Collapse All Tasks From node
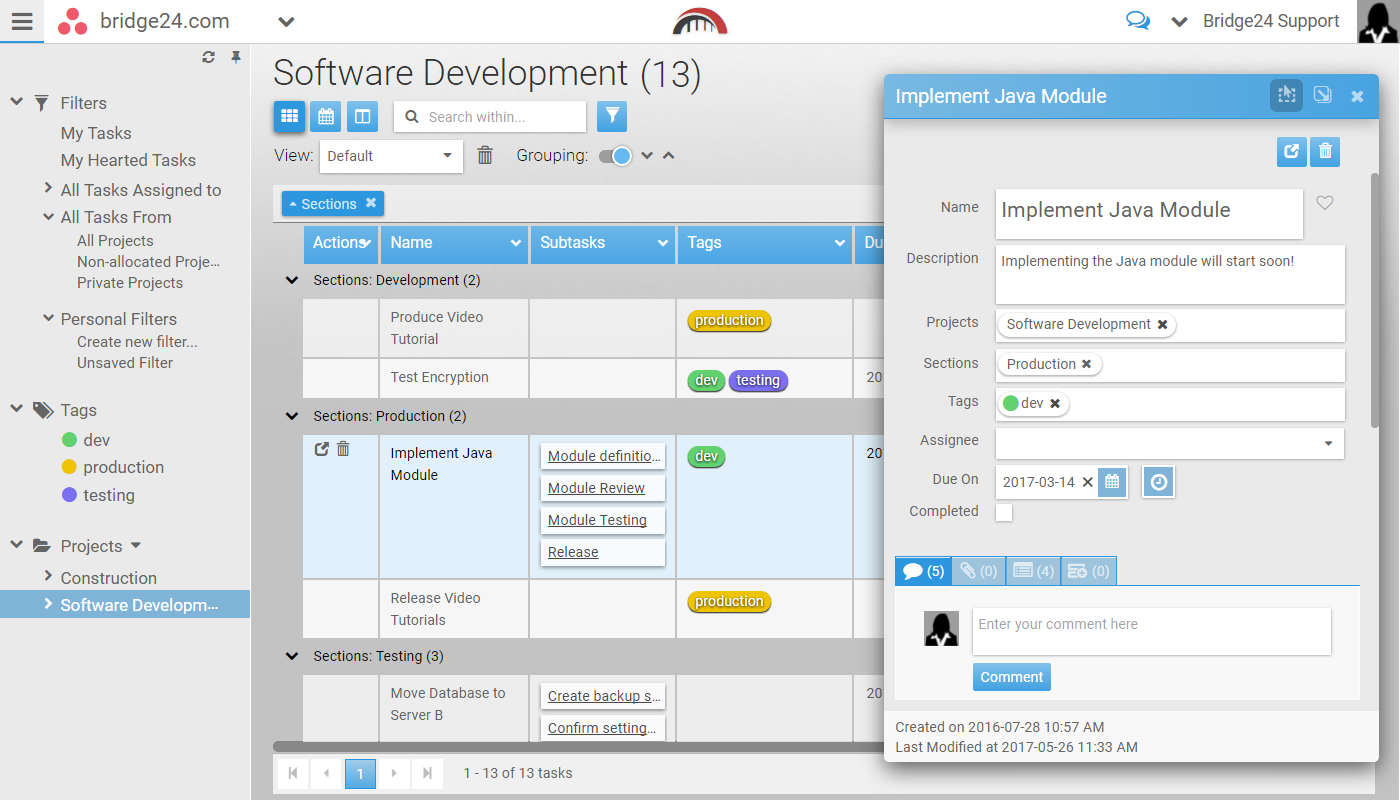This screenshot has height=800, width=1400. pyautogui.click(x=48, y=216)
